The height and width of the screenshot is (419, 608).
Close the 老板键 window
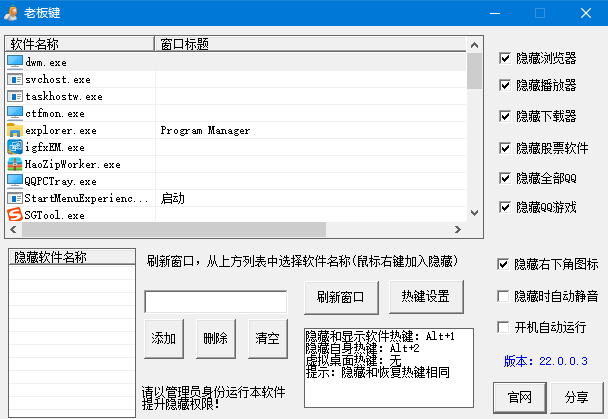(586, 13)
